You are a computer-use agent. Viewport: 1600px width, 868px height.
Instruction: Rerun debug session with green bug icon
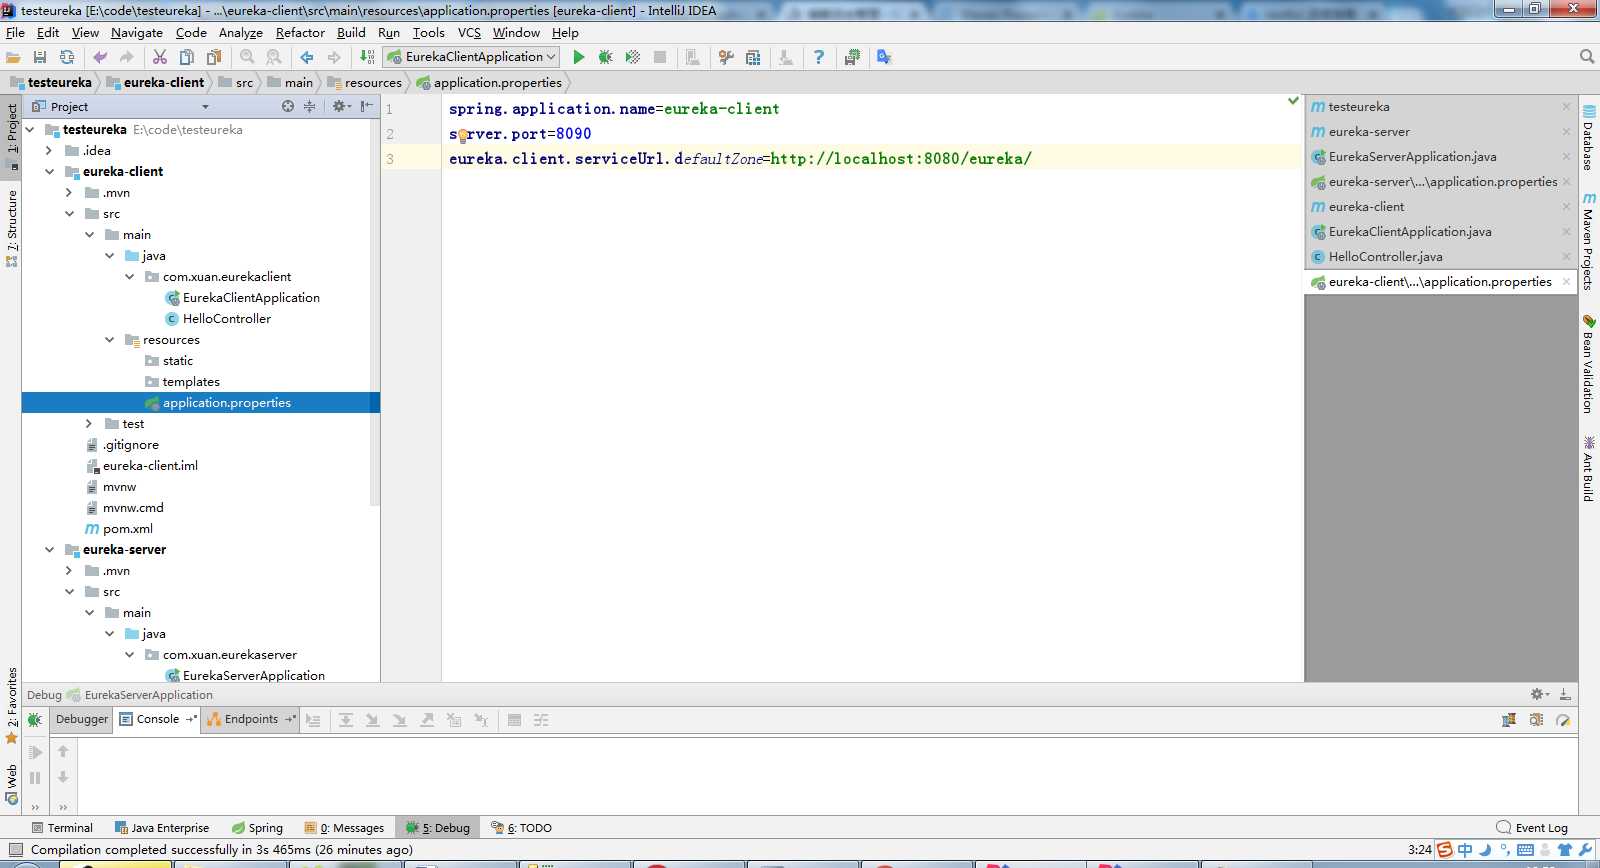pyautogui.click(x=34, y=720)
